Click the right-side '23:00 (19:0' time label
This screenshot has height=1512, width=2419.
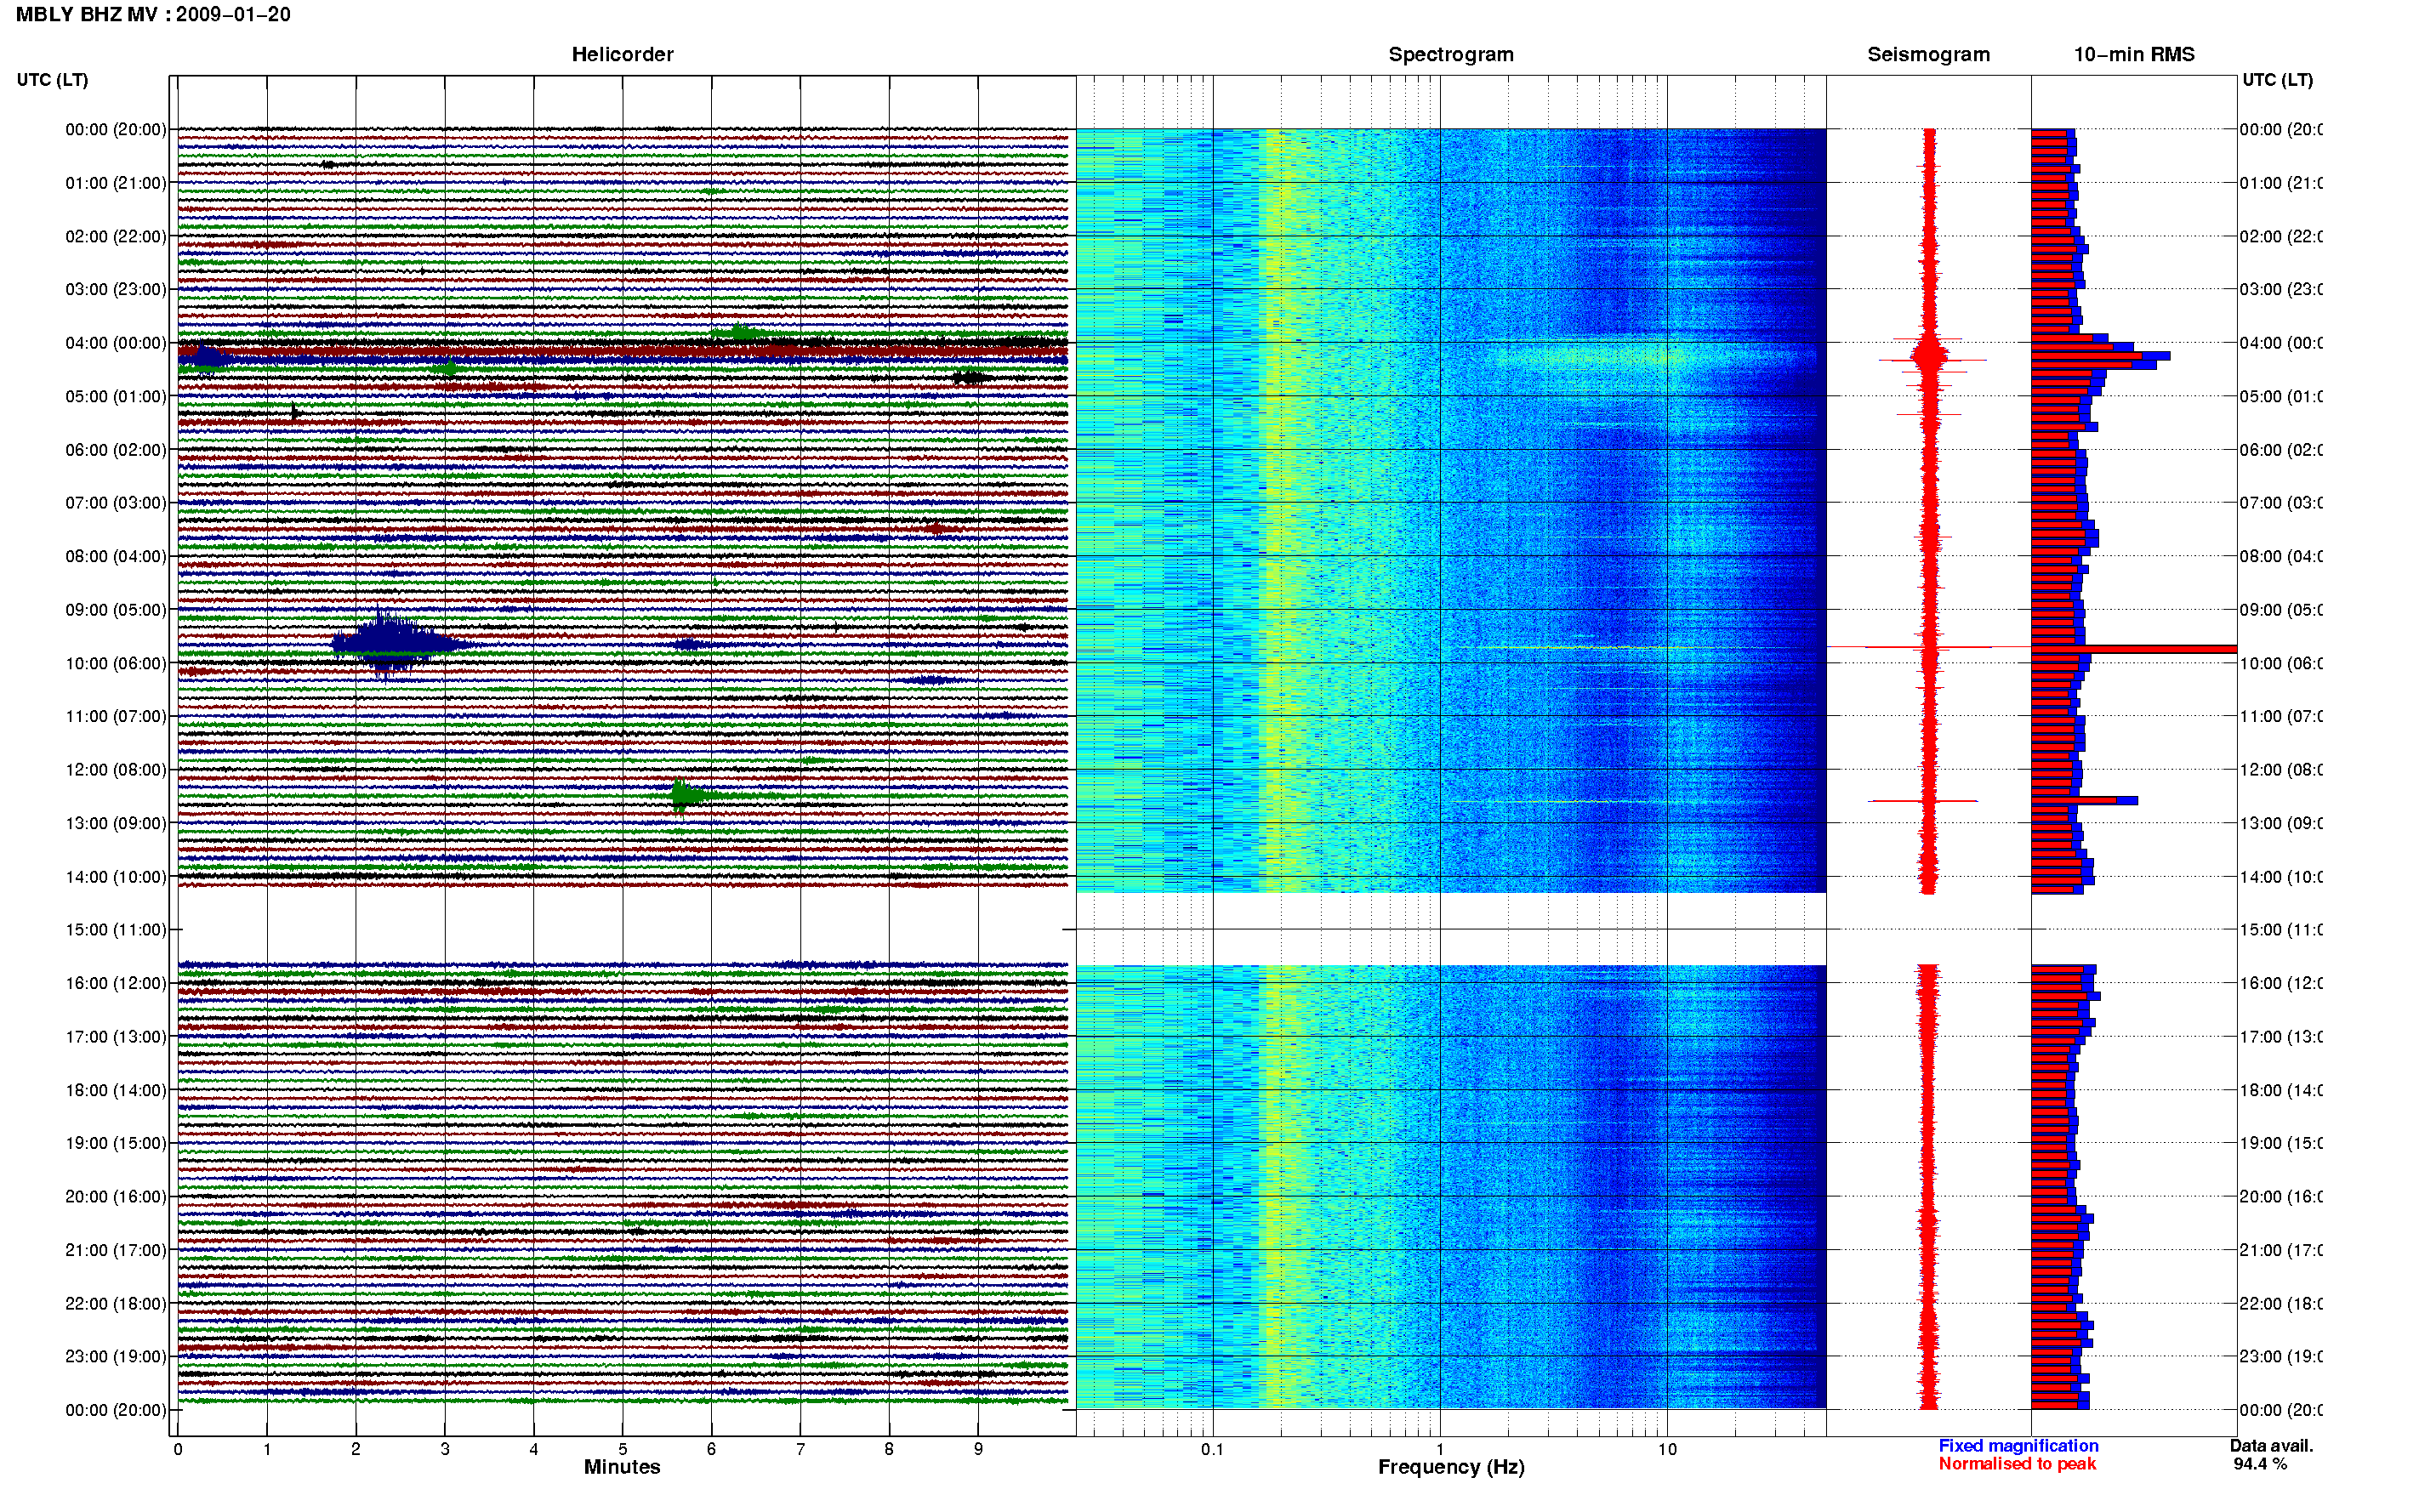tap(2281, 1357)
